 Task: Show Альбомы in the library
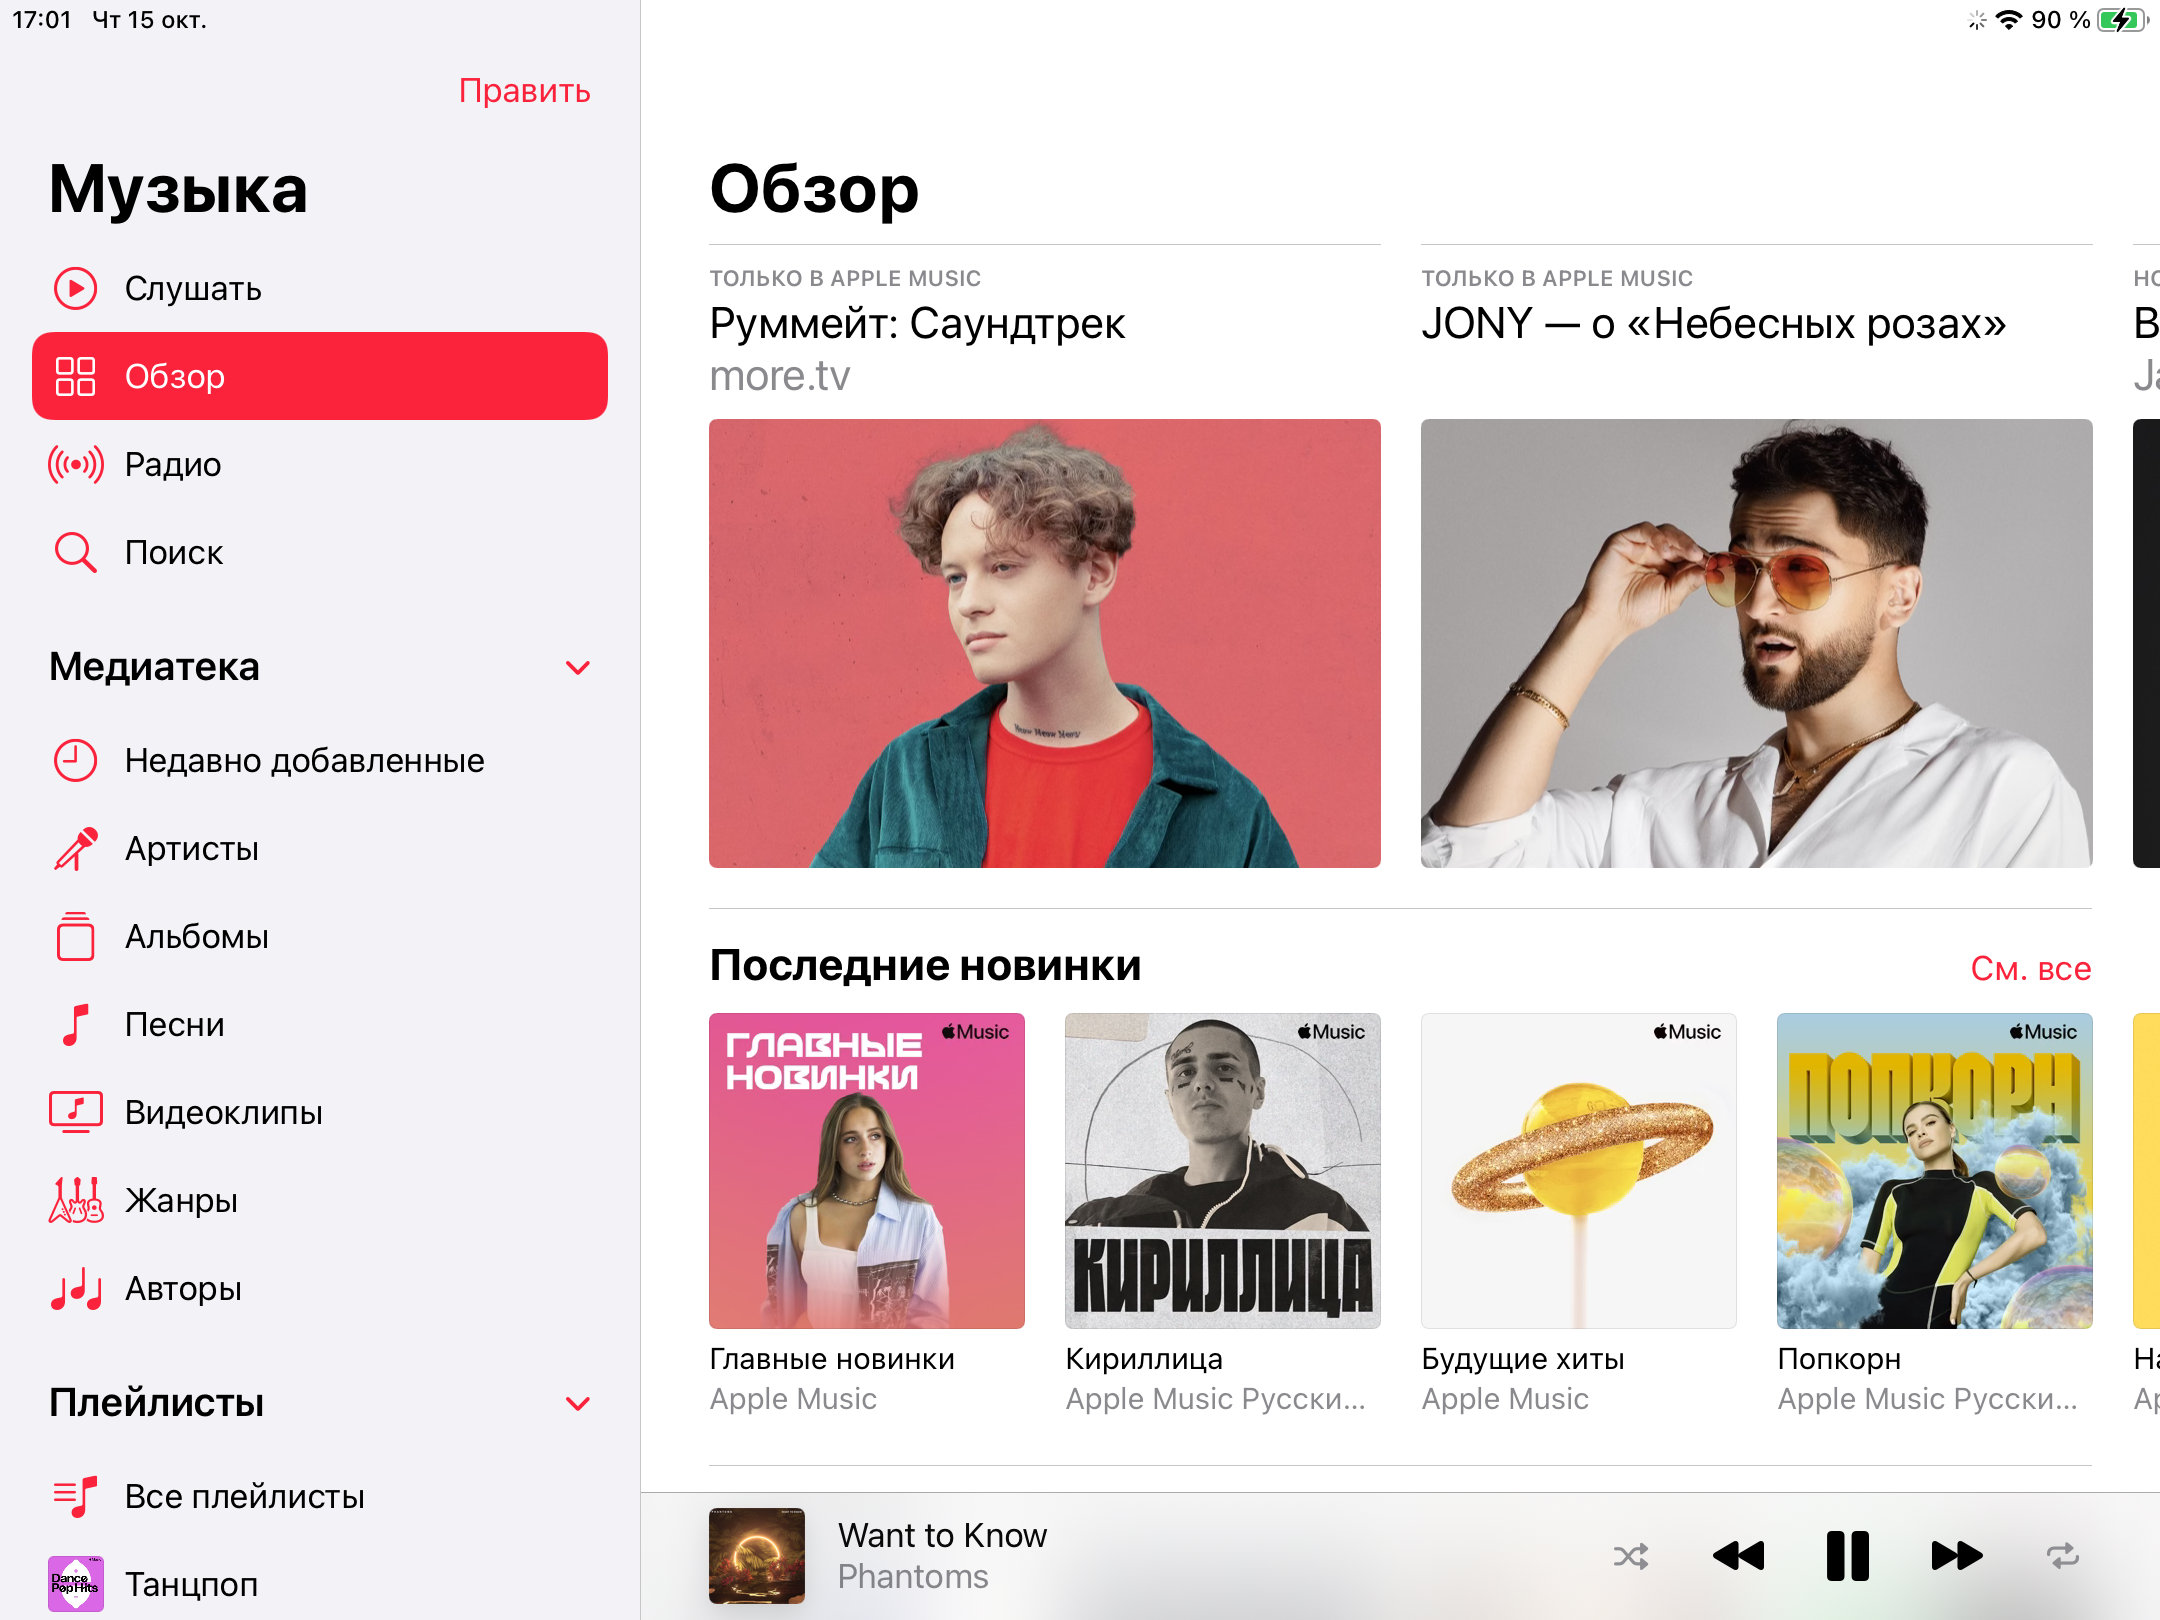tap(320, 937)
